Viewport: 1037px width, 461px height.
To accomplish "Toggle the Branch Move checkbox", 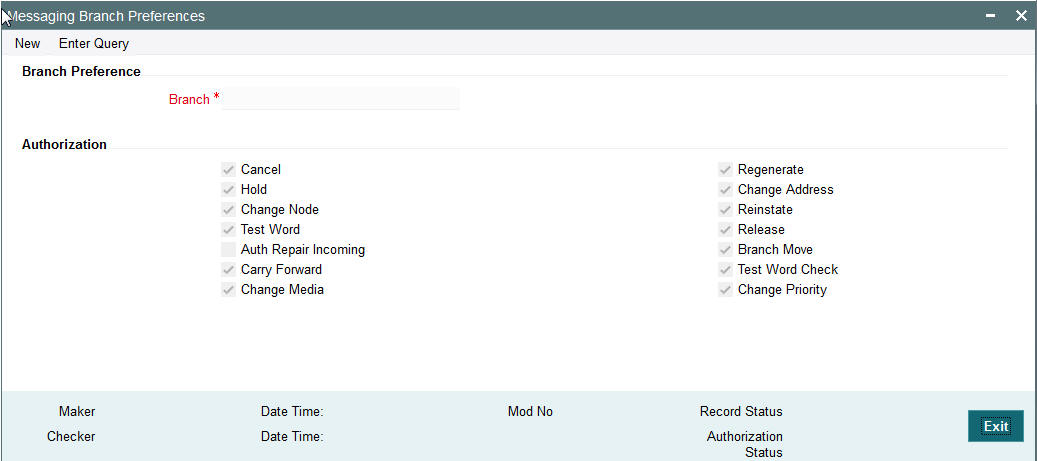I will click(x=726, y=249).
